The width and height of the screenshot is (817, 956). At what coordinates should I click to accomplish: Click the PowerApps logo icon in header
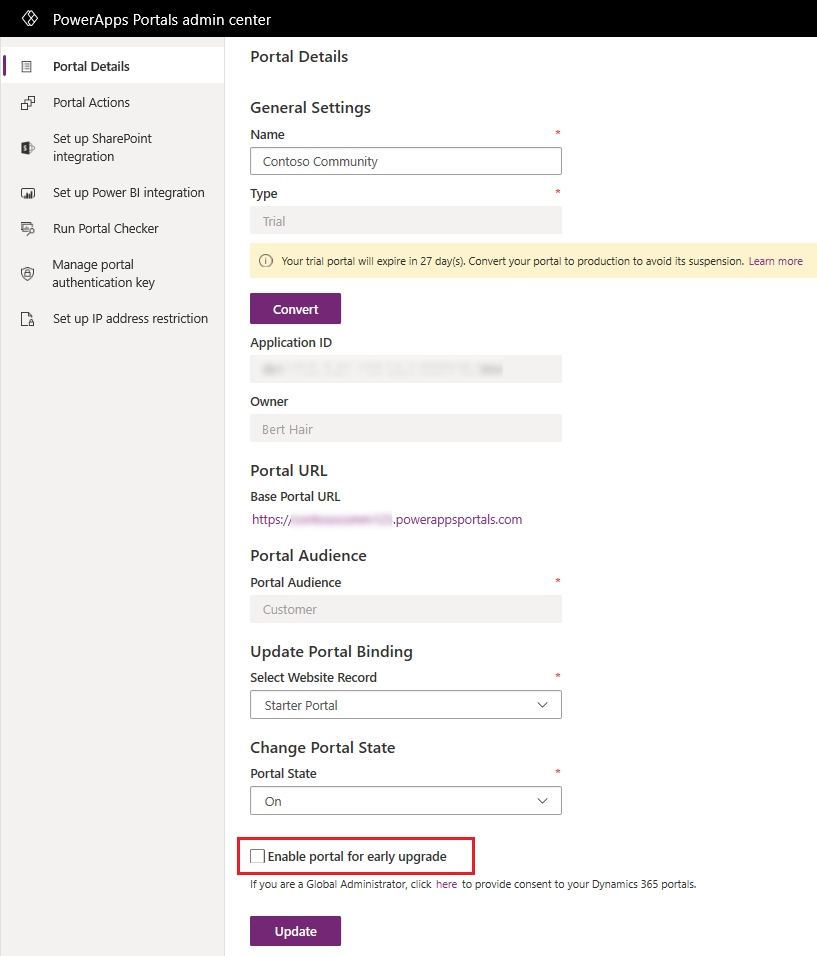click(30, 19)
